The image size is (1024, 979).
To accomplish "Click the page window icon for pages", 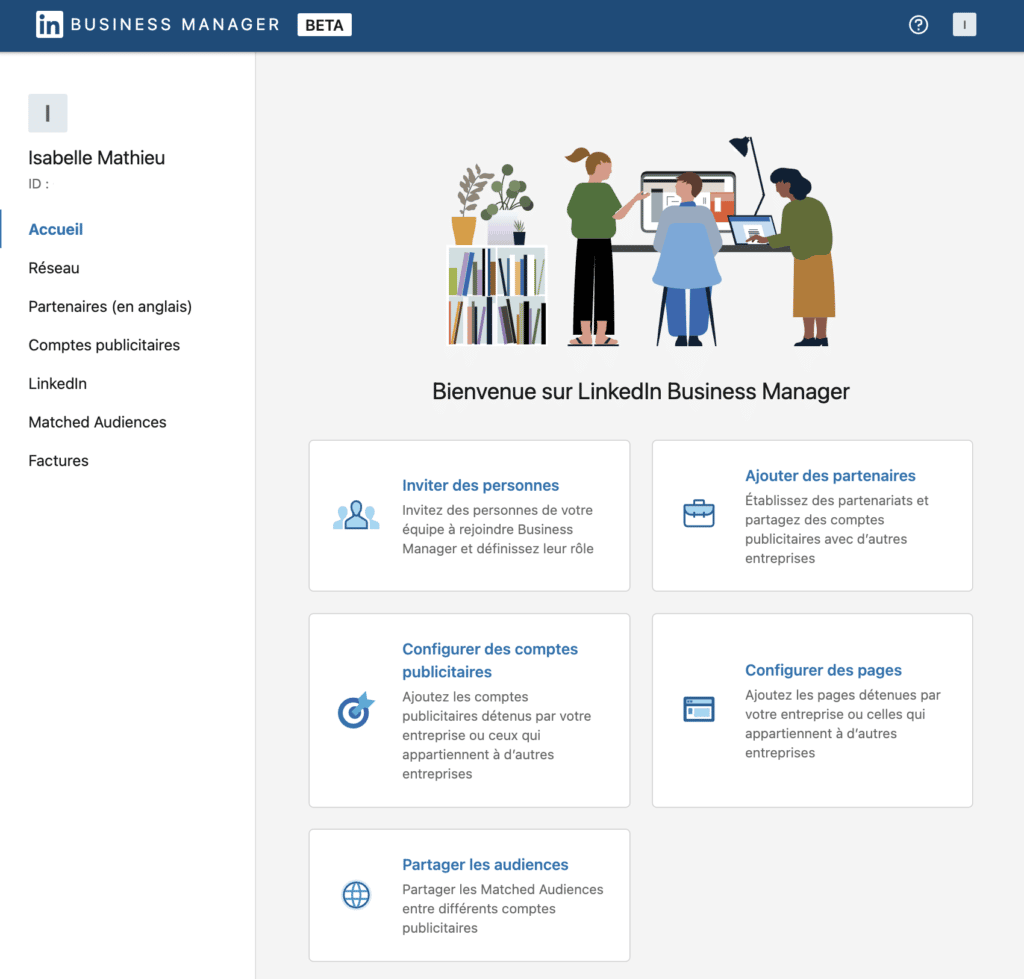I will pos(698,709).
